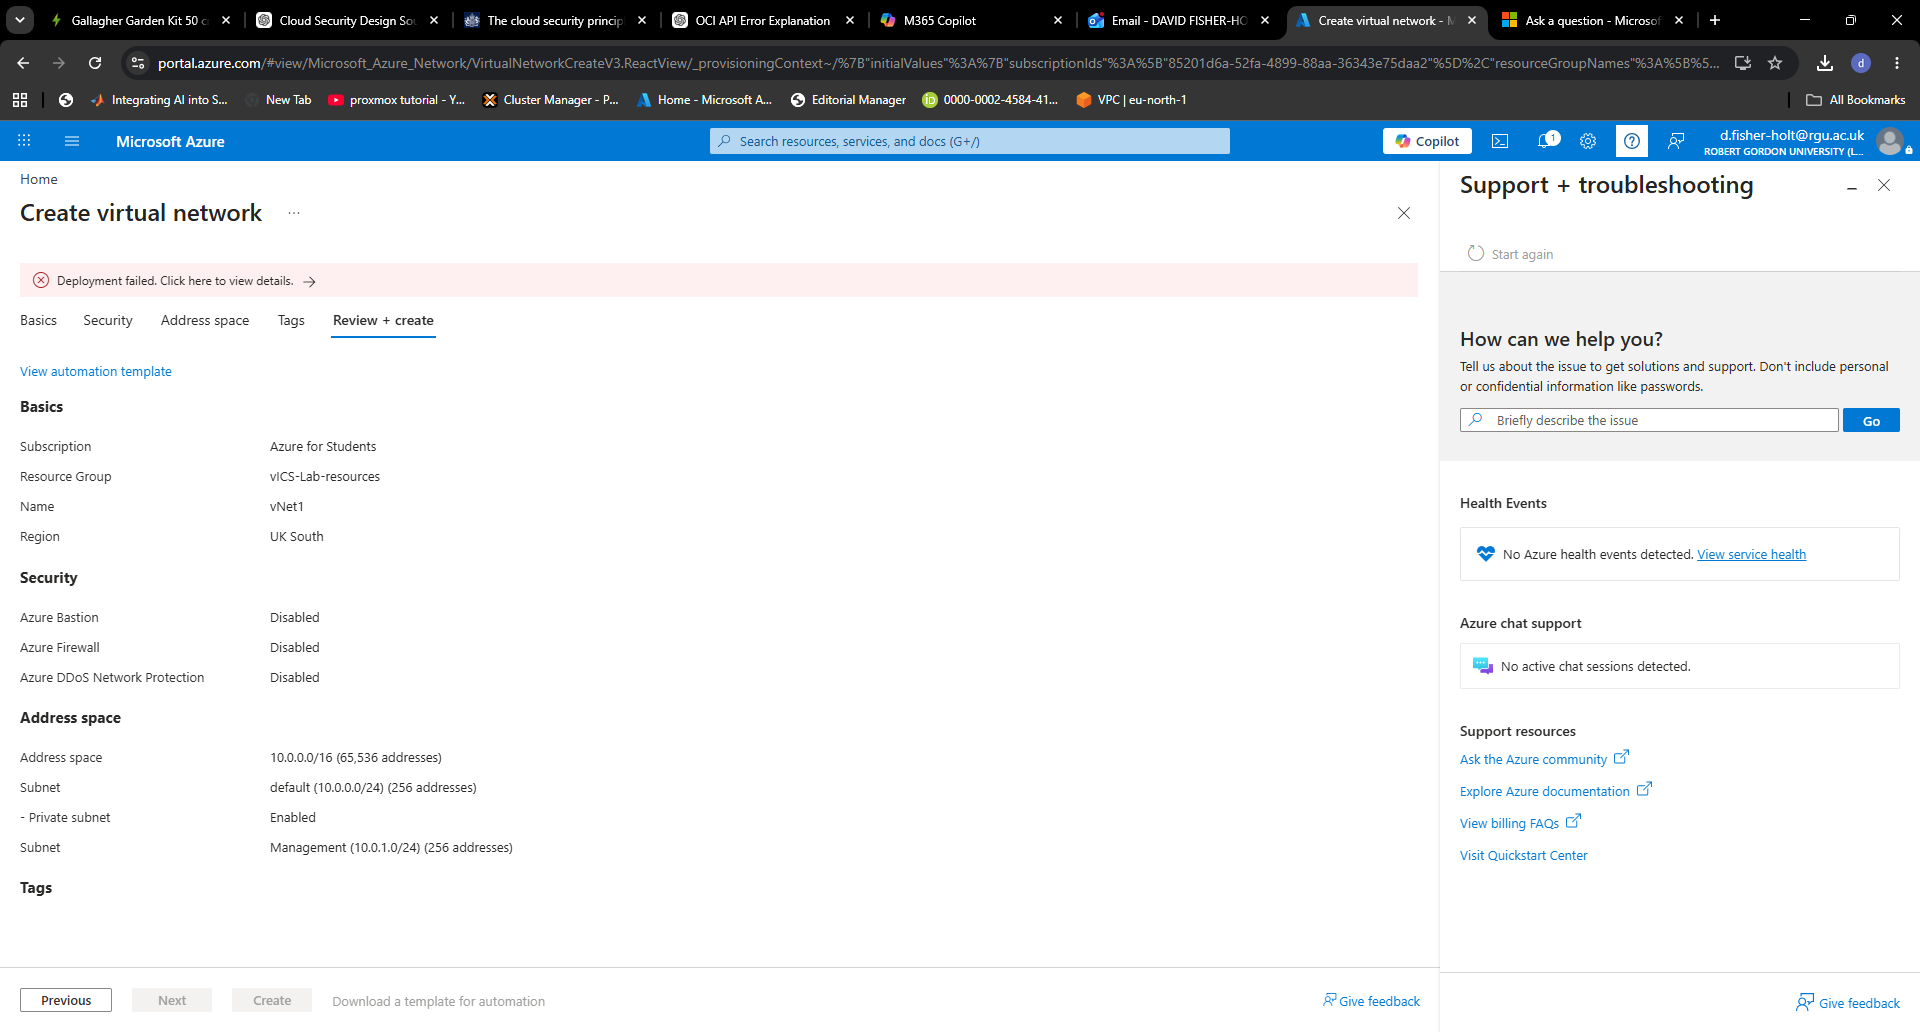Focus the Briefly describe the issue field

tap(1649, 420)
